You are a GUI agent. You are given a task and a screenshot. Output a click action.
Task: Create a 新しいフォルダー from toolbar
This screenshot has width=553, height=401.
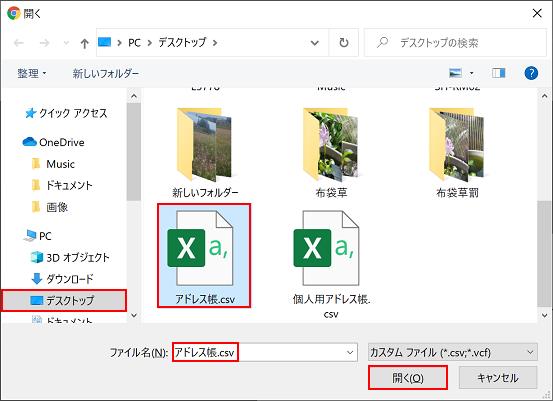[105, 73]
